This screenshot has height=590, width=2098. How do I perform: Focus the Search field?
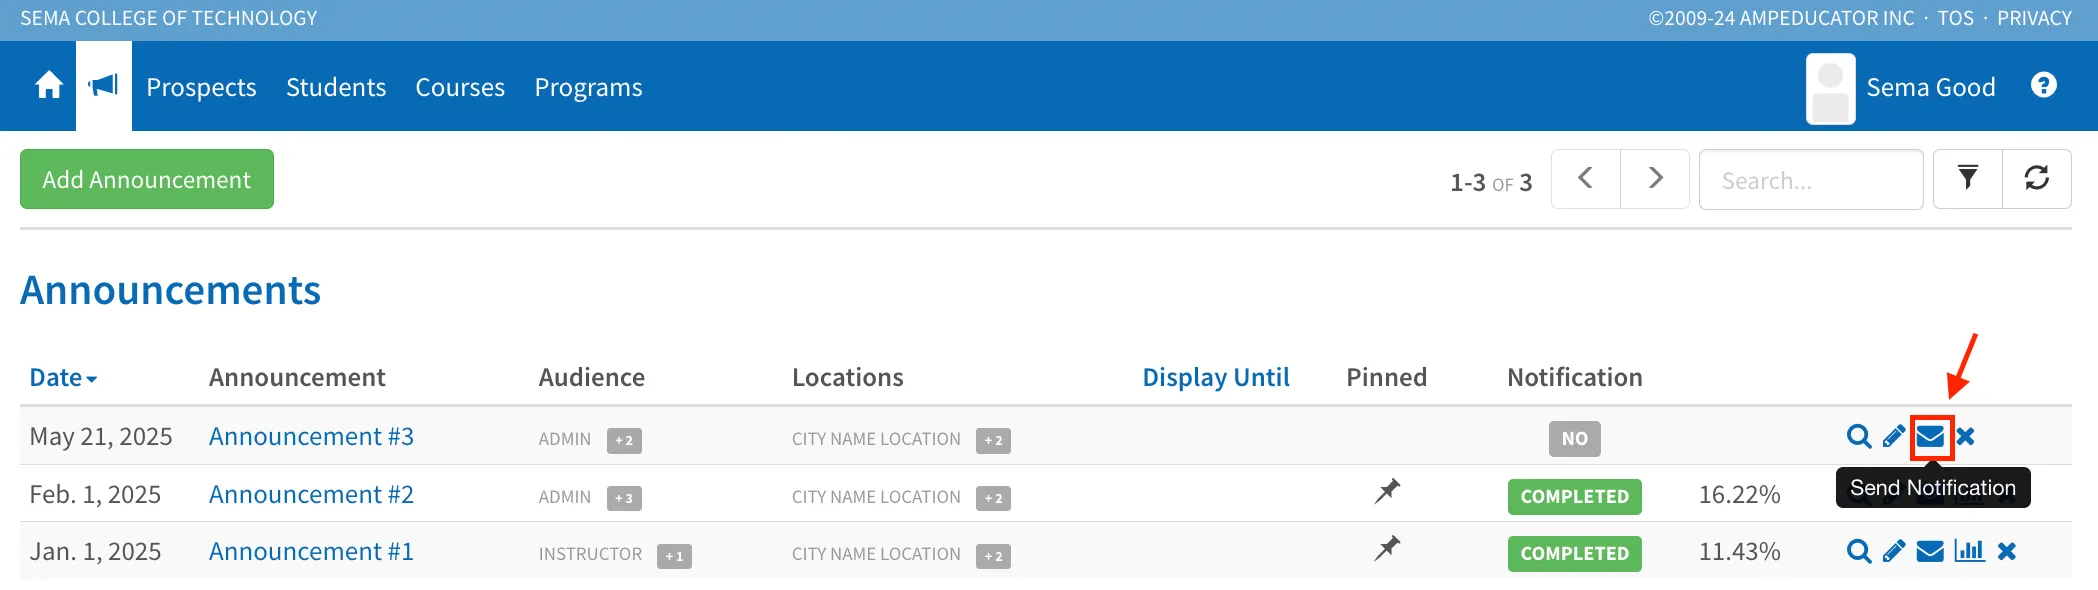coord(1811,179)
